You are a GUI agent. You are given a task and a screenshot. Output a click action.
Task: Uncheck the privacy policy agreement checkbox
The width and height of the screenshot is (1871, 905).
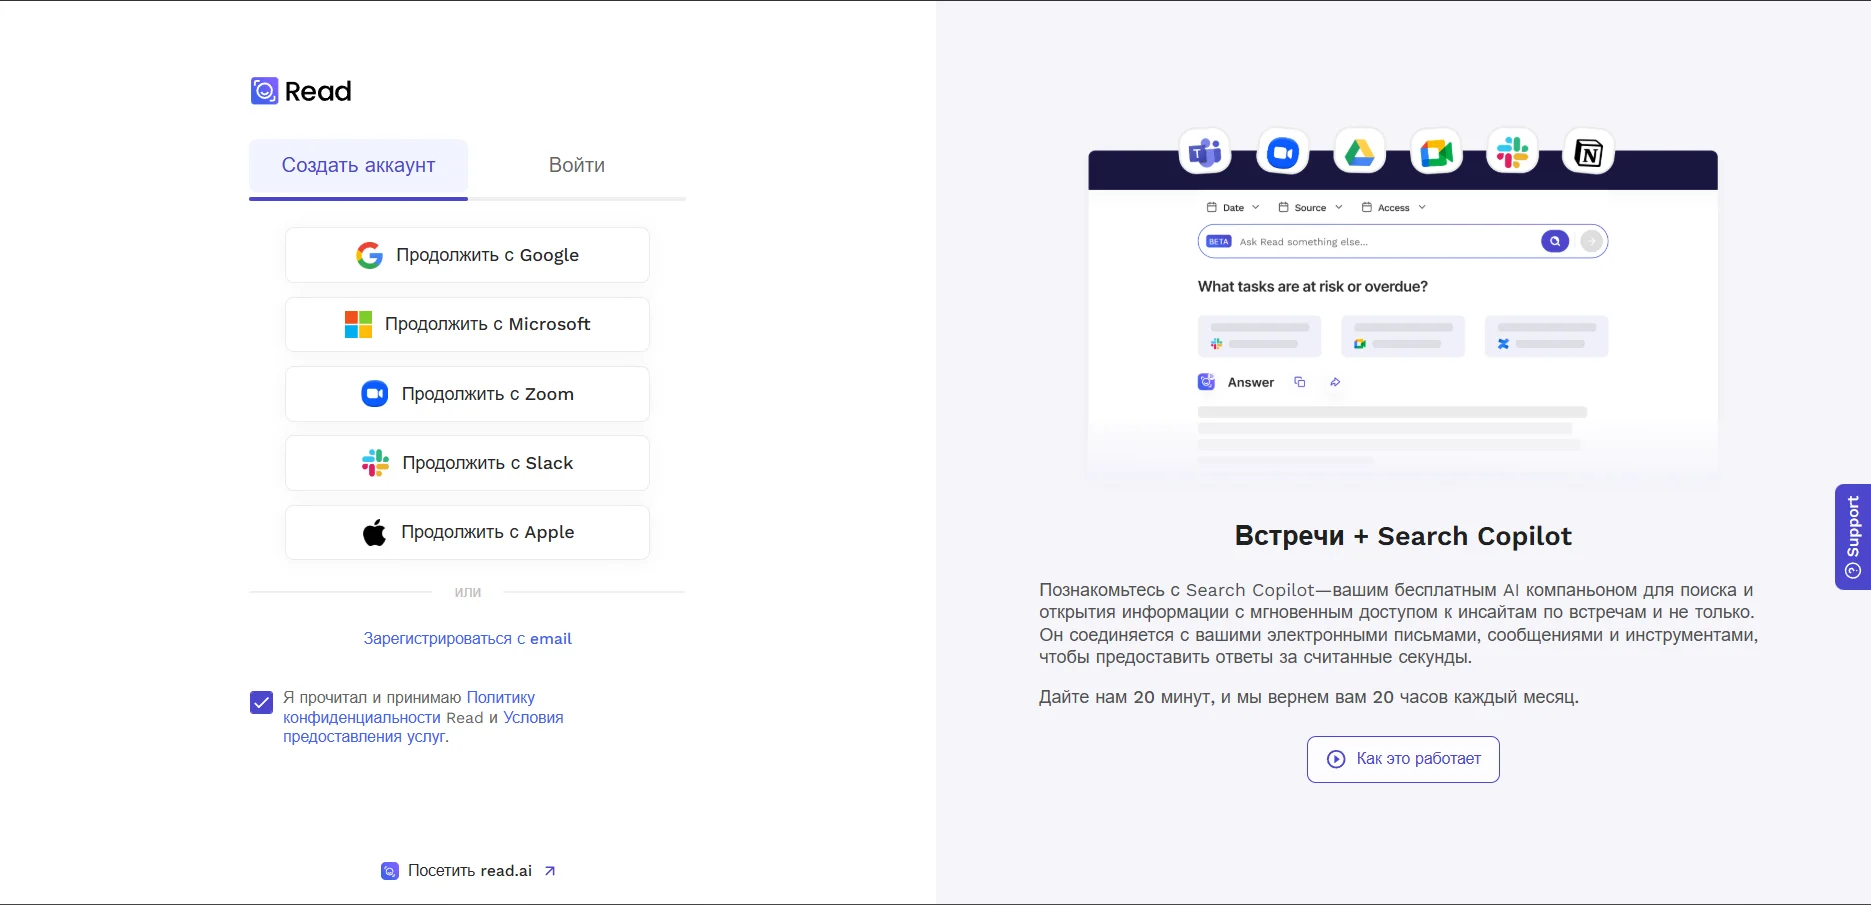(x=261, y=702)
